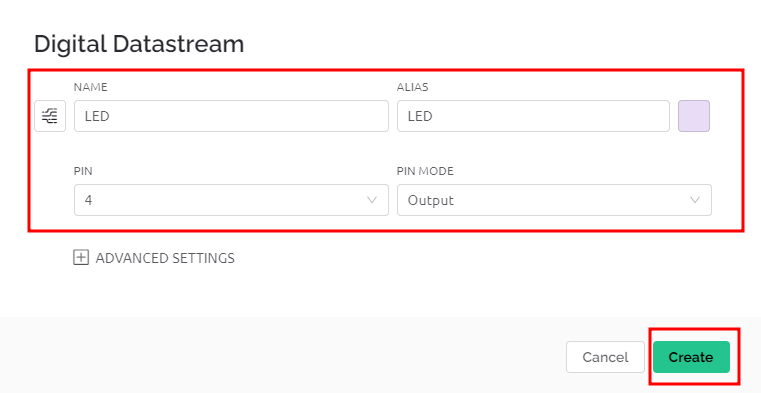Viewport: 761px width, 393px height.
Task: Click the PIN field label
Action: click(x=83, y=171)
